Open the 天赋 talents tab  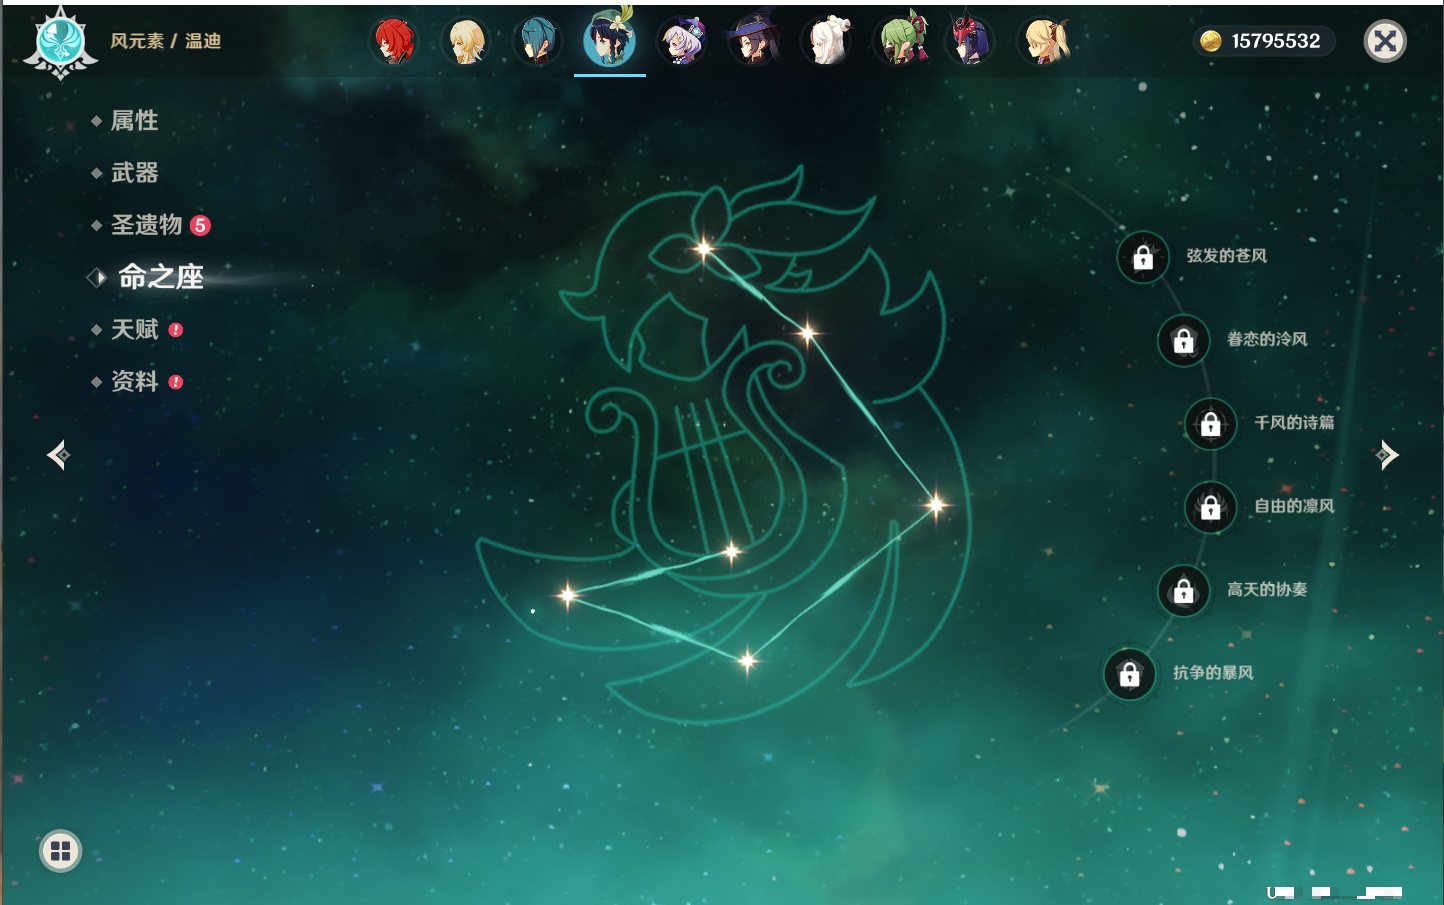(134, 330)
